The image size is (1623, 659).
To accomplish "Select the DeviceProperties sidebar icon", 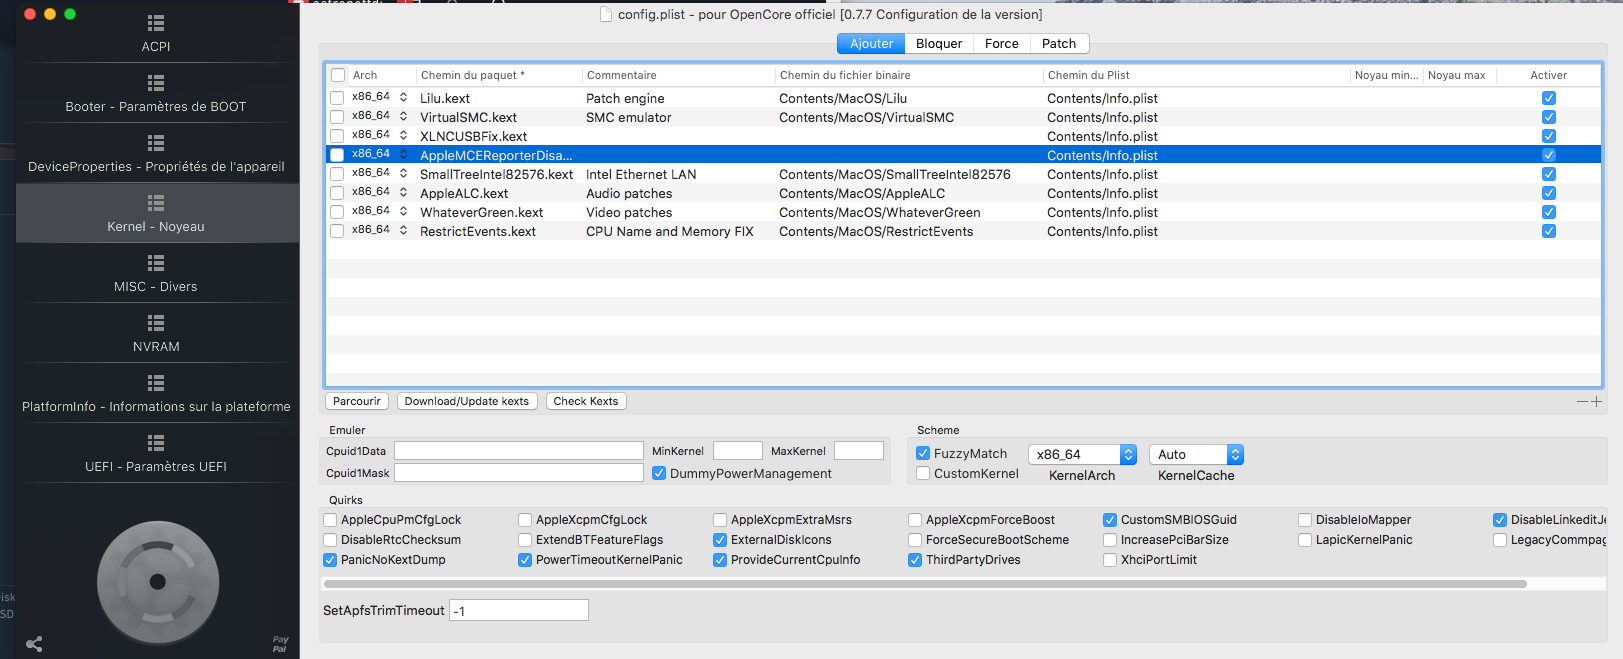I will pyautogui.click(x=156, y=143).
